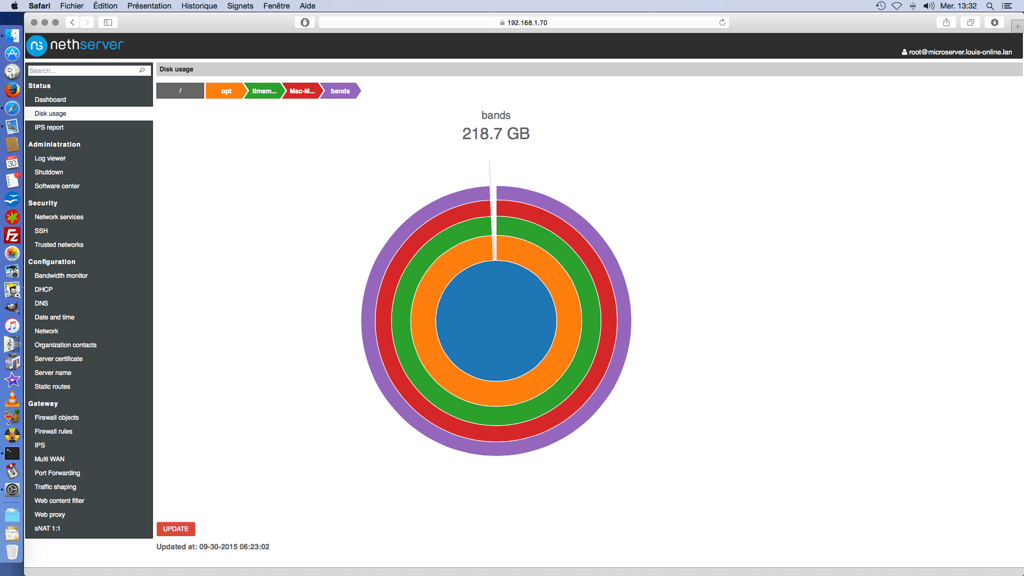
Task: Click the search magnifier icon in sidebar
Action: [x=142, y=71]
